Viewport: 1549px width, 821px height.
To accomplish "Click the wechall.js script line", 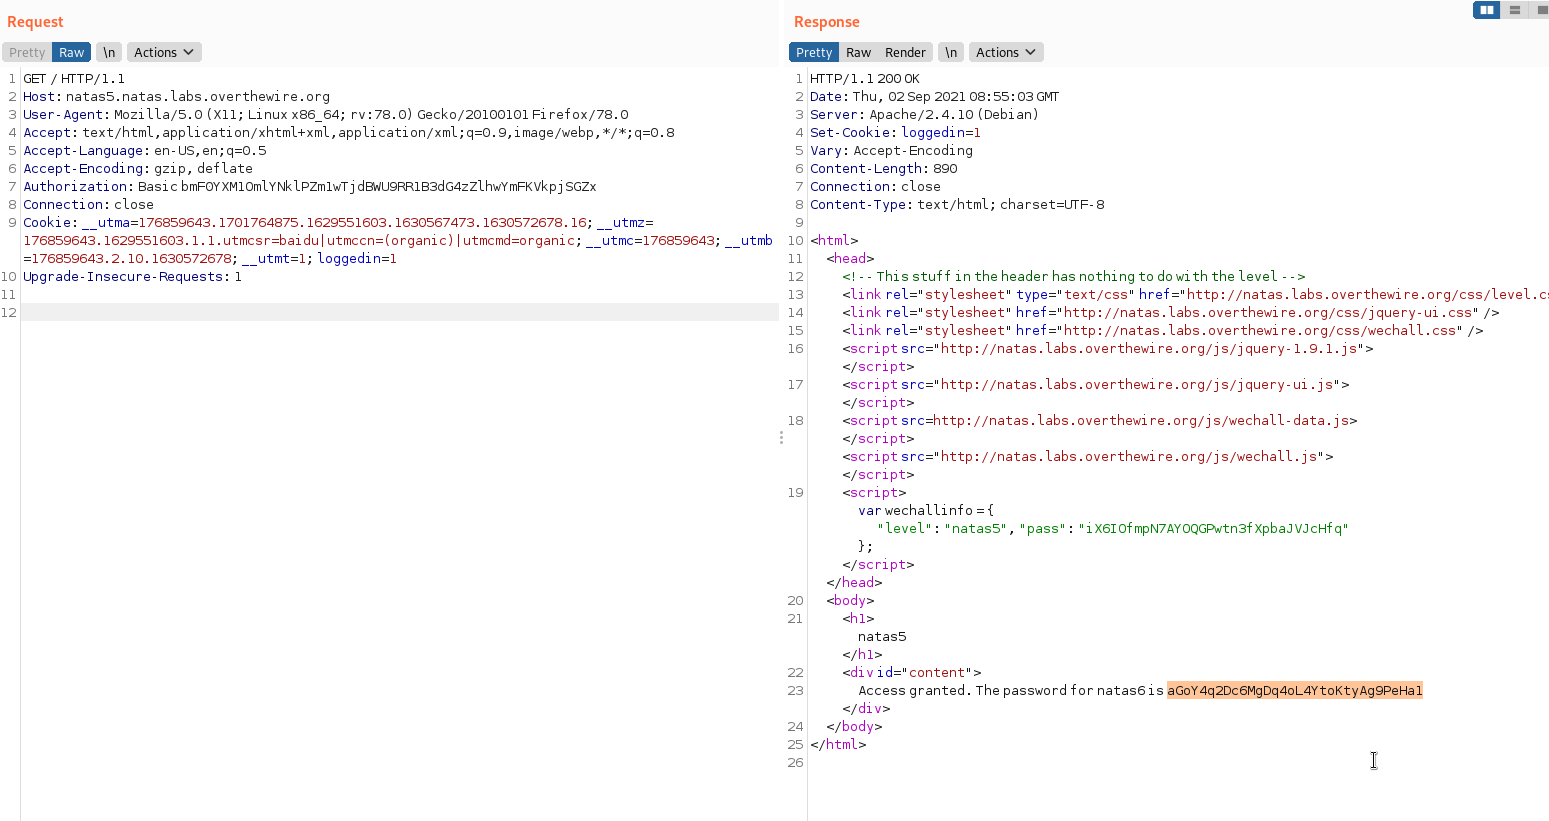I will [1087, 457].
